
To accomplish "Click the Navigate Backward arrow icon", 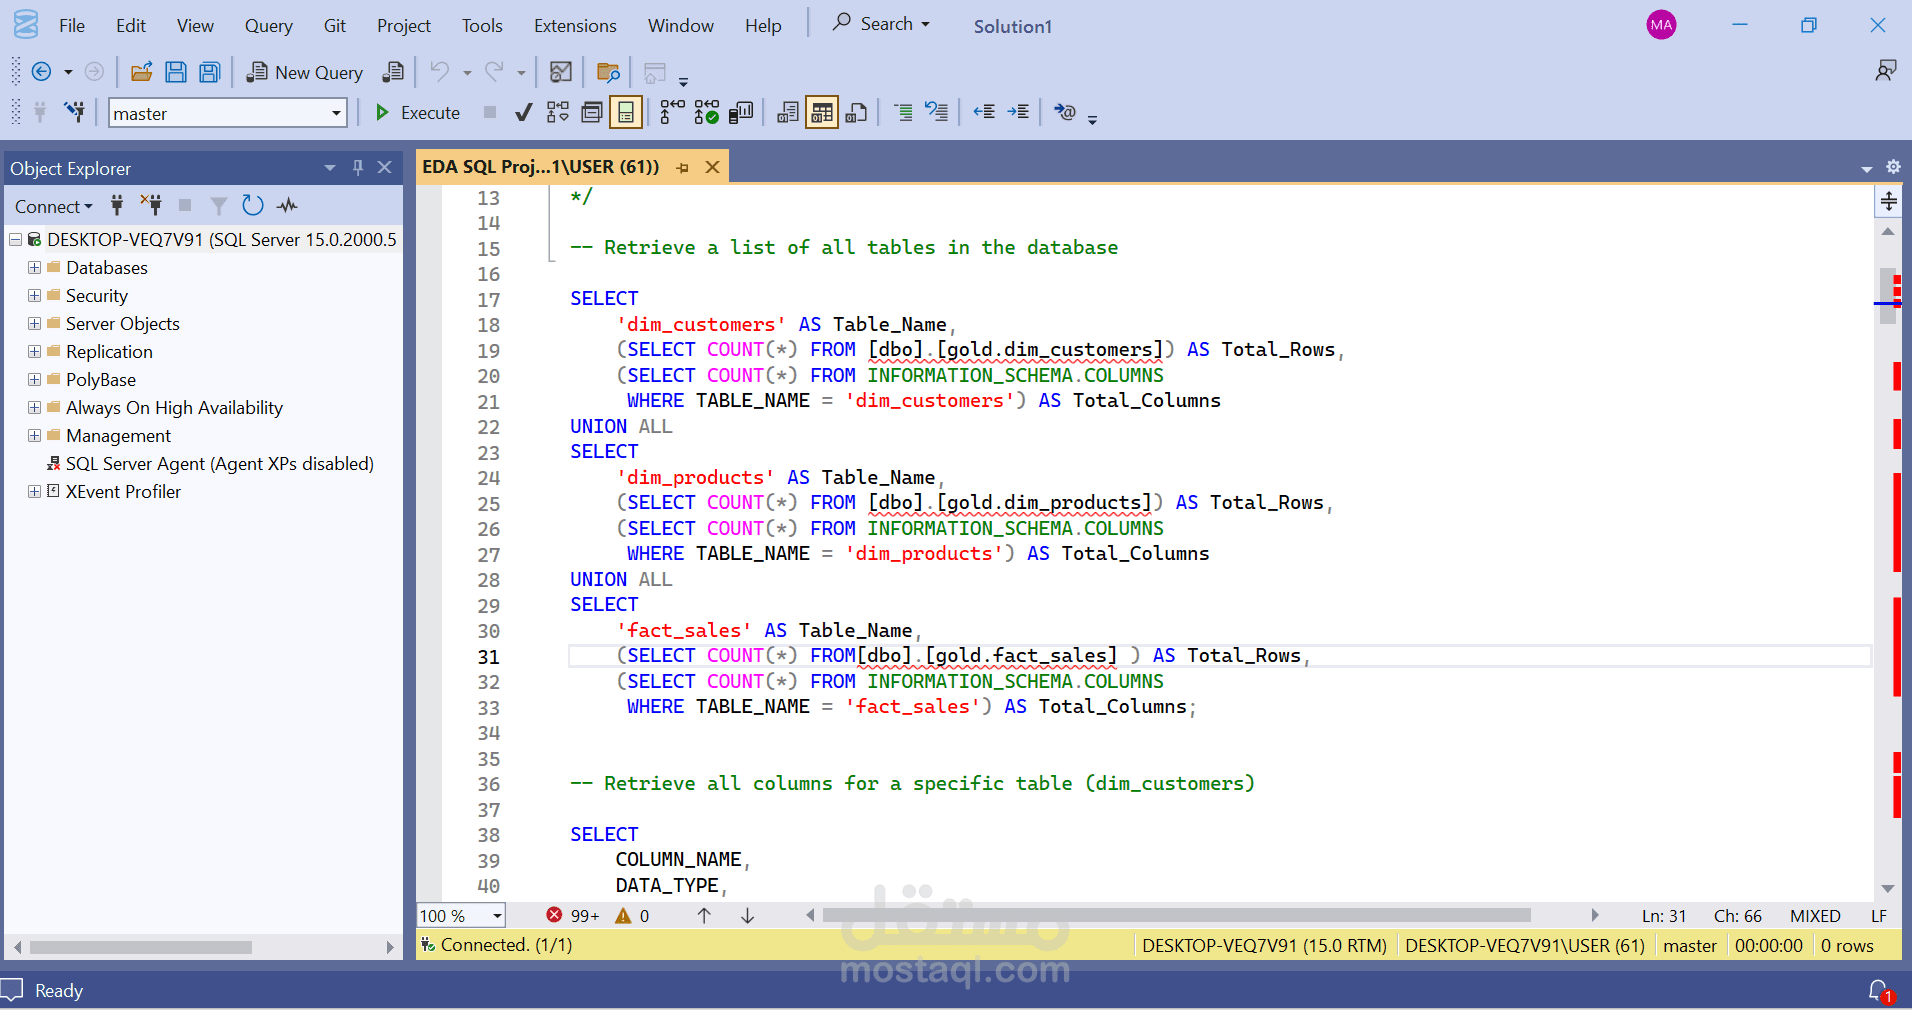I will click(x=41, y=72).
